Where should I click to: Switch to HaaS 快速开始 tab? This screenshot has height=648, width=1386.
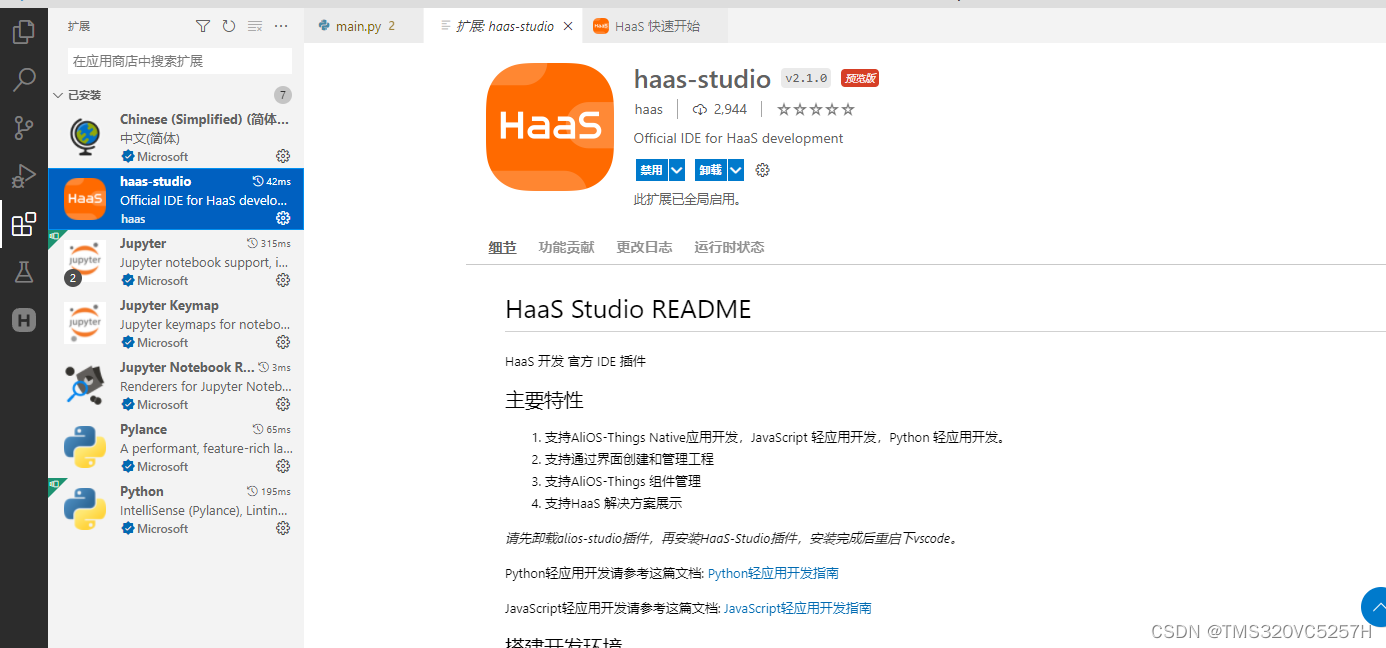pyautogui.click(x=646, y=26)
